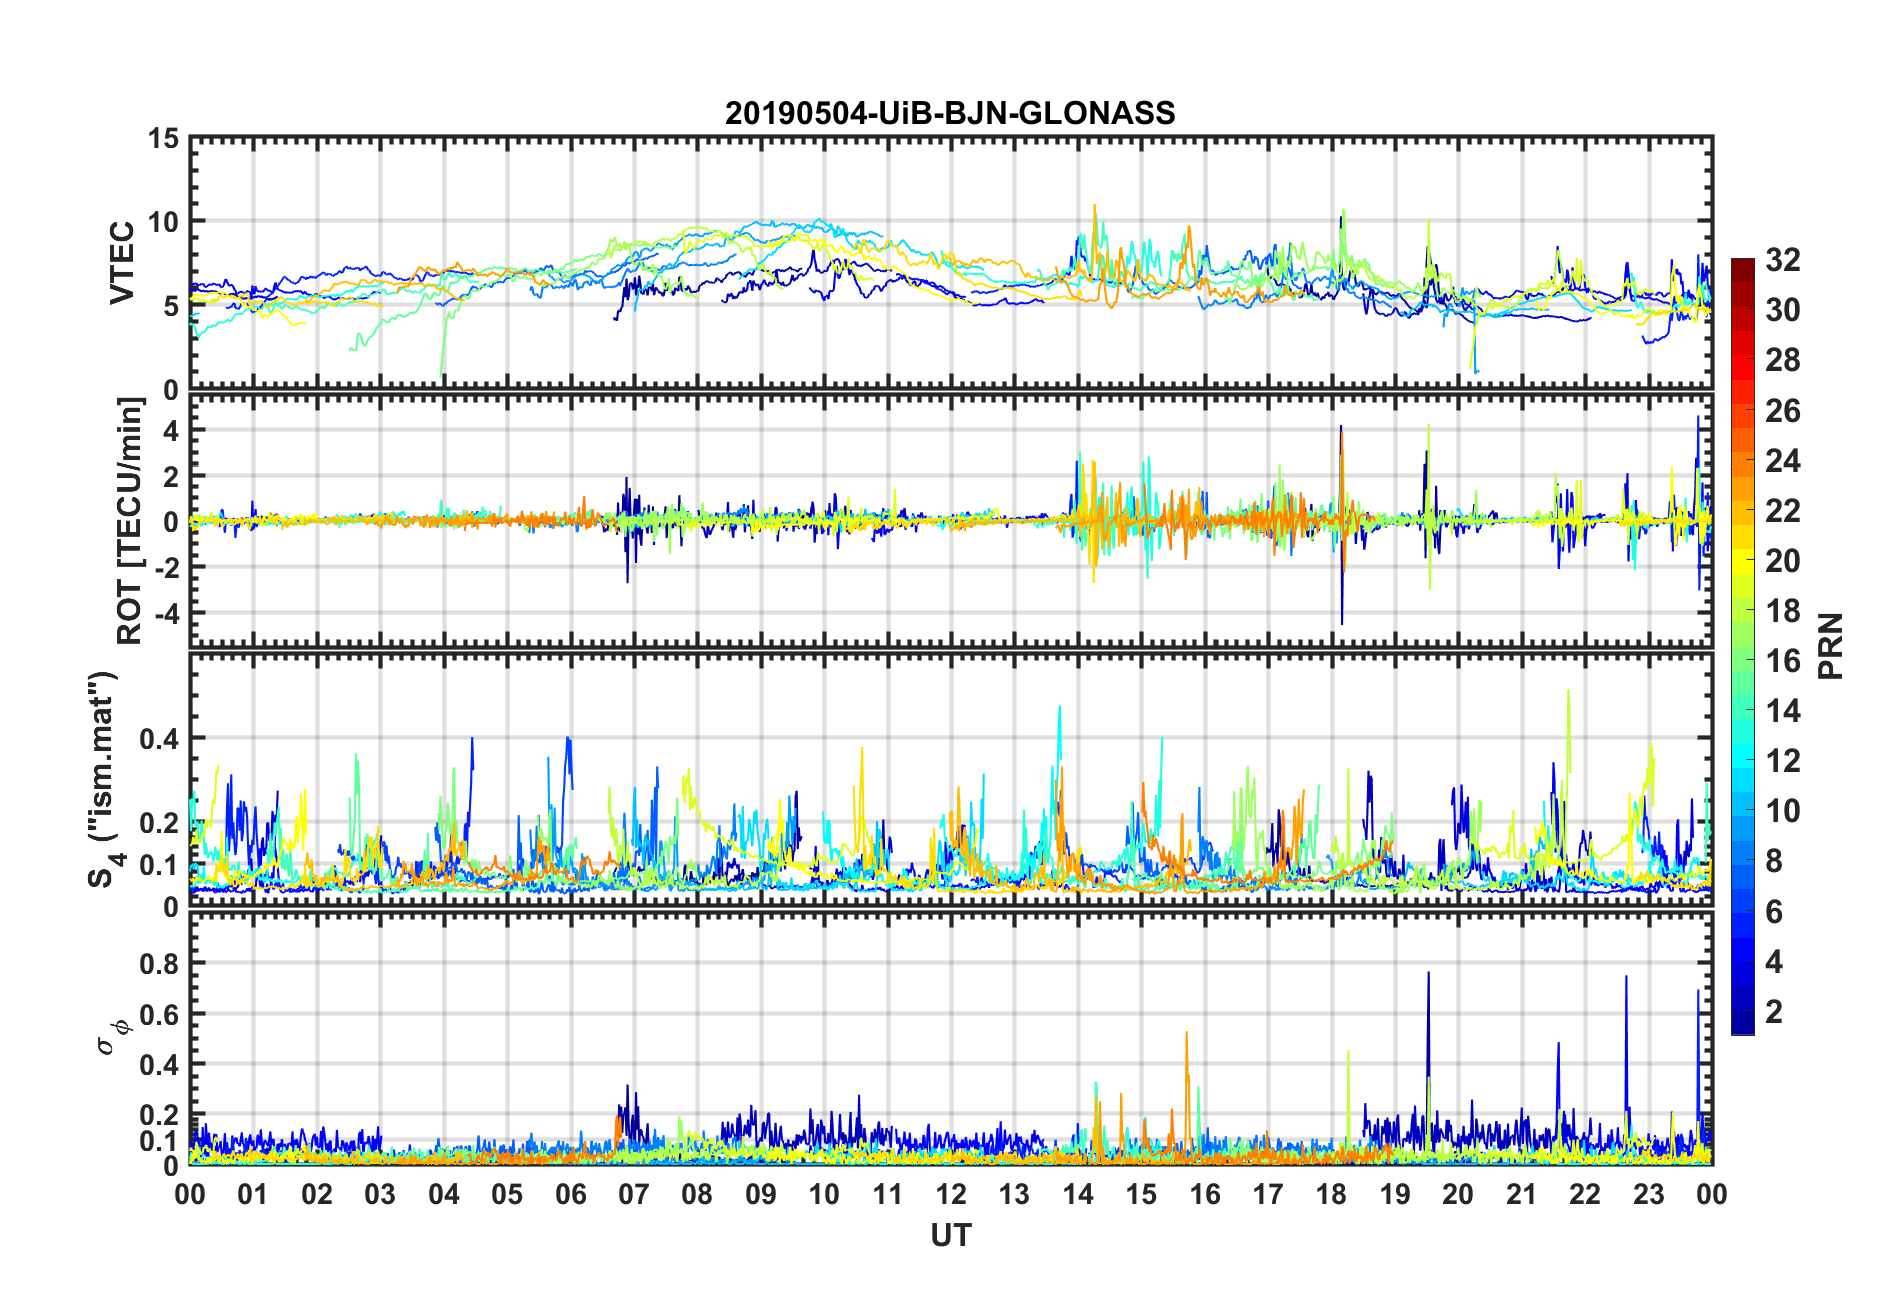1902x1292 pixels.
Task: Click the 12 hour tick label on the x-axis
Action: [x=950, y=1194]
